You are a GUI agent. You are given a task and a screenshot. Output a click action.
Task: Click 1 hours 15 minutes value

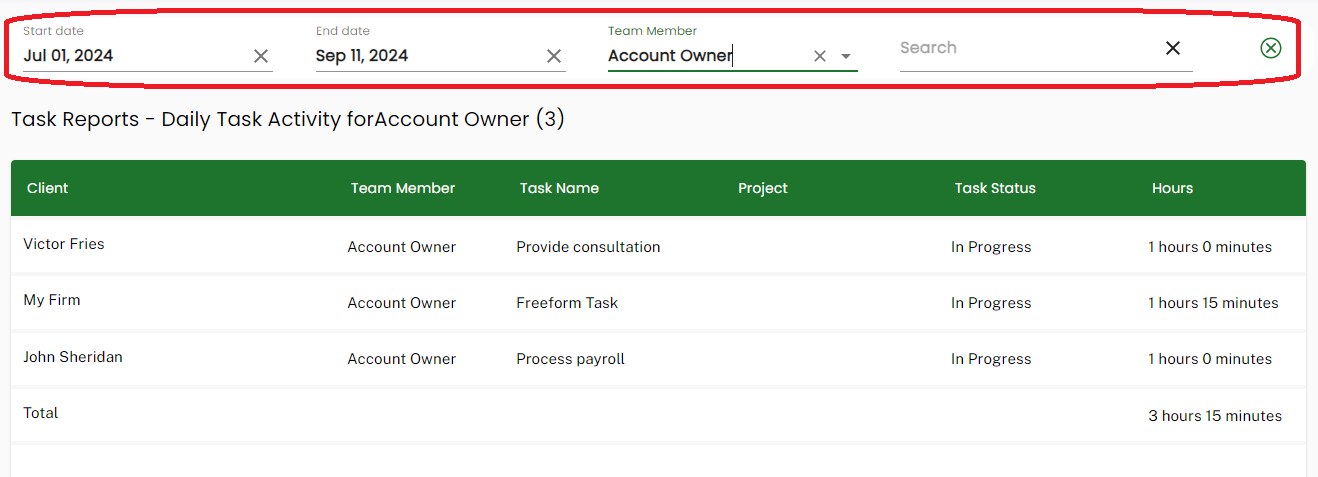(1213, 303)
